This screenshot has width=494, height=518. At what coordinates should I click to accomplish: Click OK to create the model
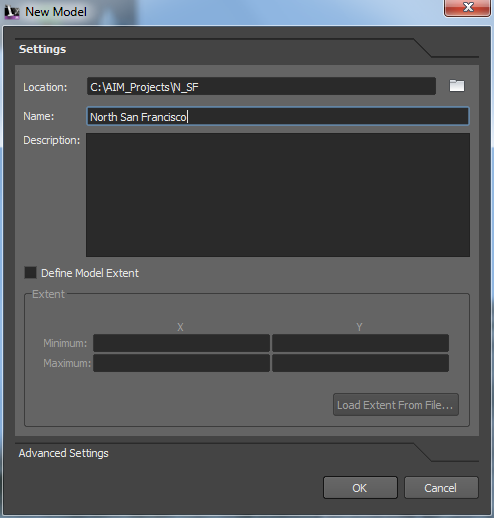tap(360, 488)
